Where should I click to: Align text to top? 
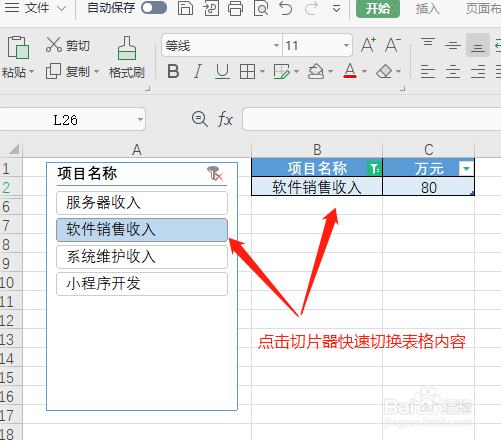(x=428, y=43)
